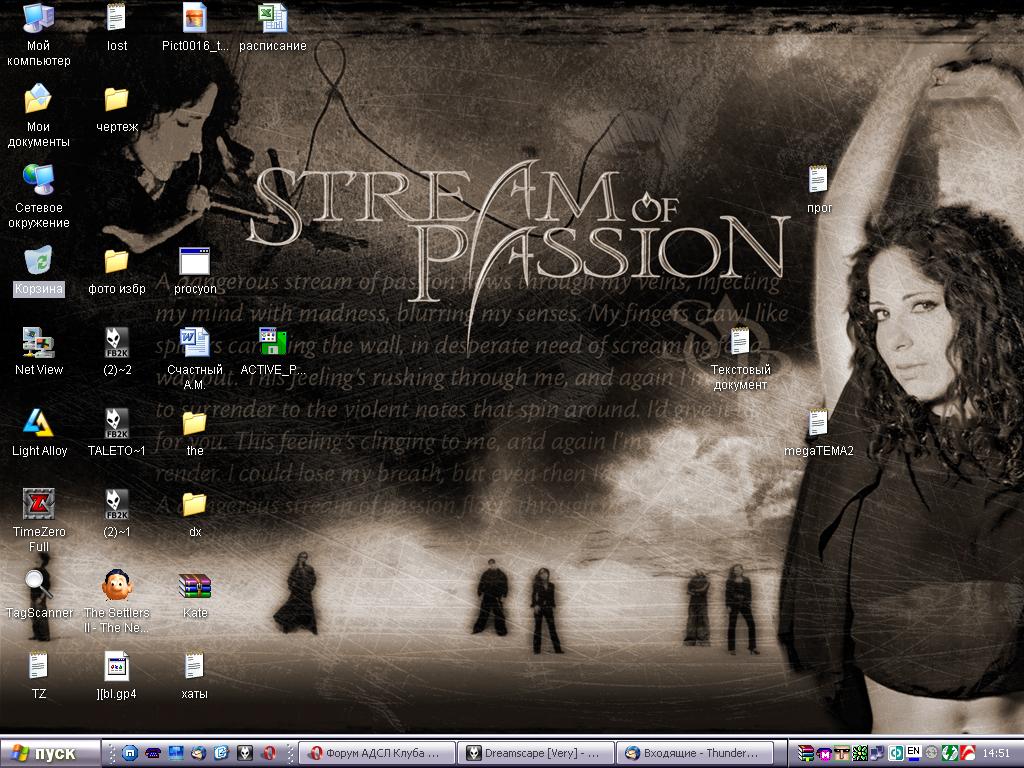Click Thunderbird icon in Quick Launch
The width and height of the screenshot is (1024, 768).
[199, 753]
